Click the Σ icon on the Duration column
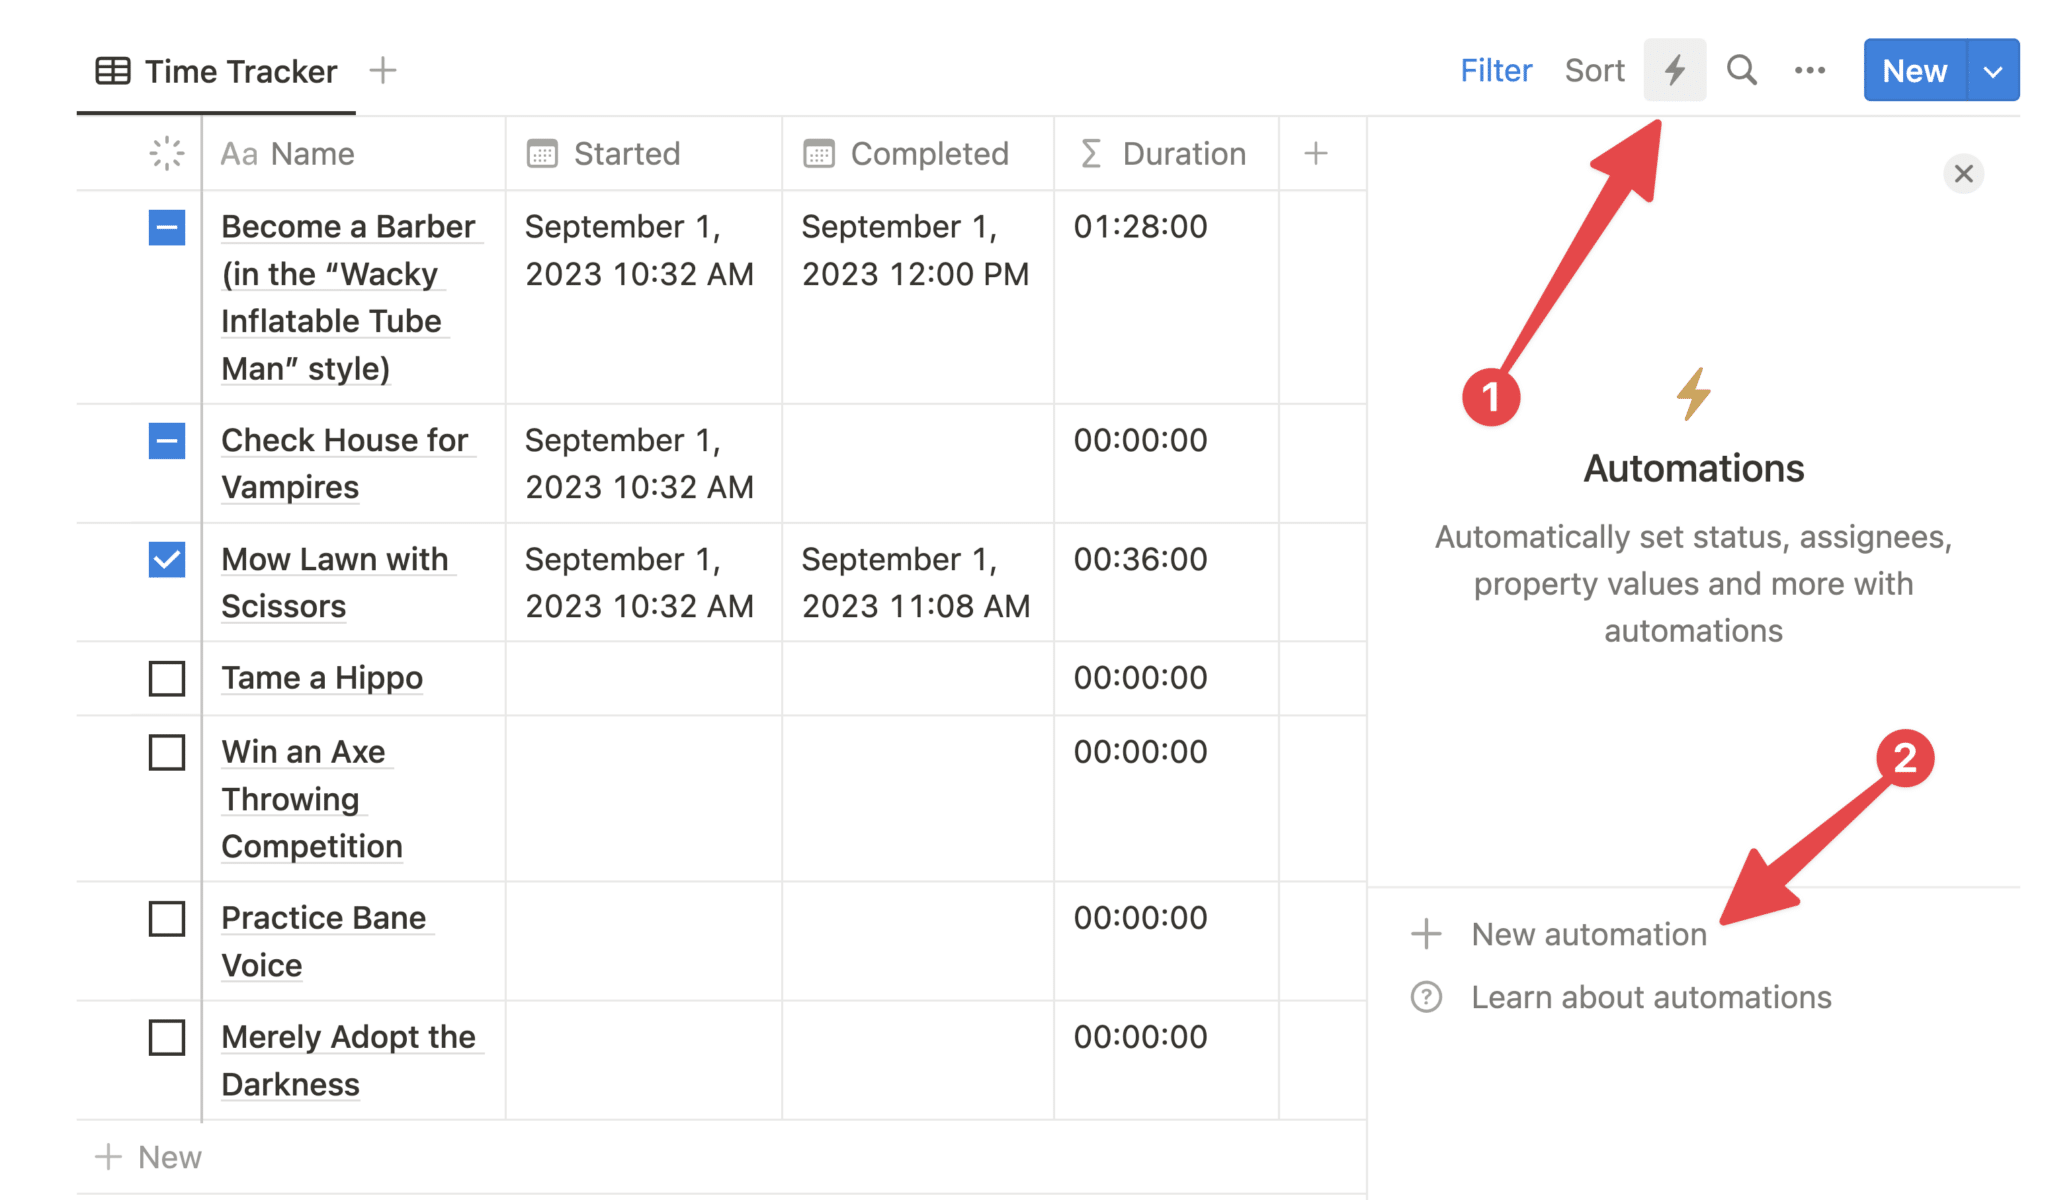This screenshot has width=2048, height=1200. click(x=1090, y=153)
